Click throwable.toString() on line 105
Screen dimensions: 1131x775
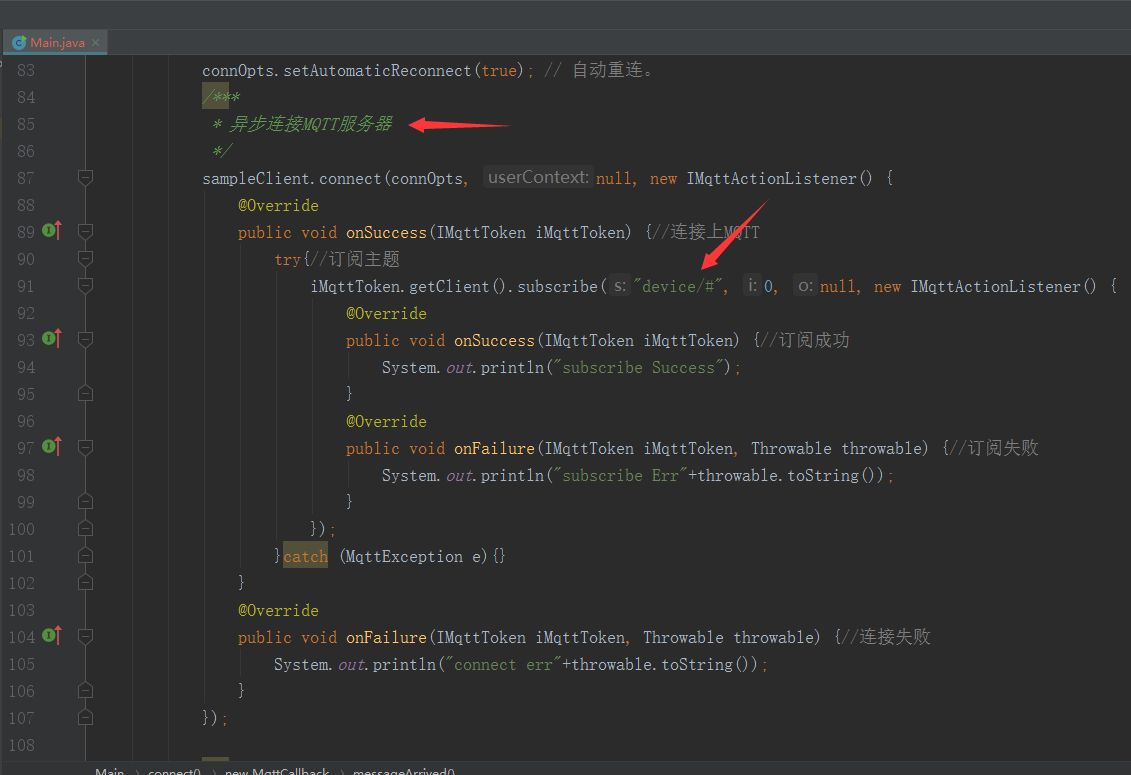[x=662, y=665]
